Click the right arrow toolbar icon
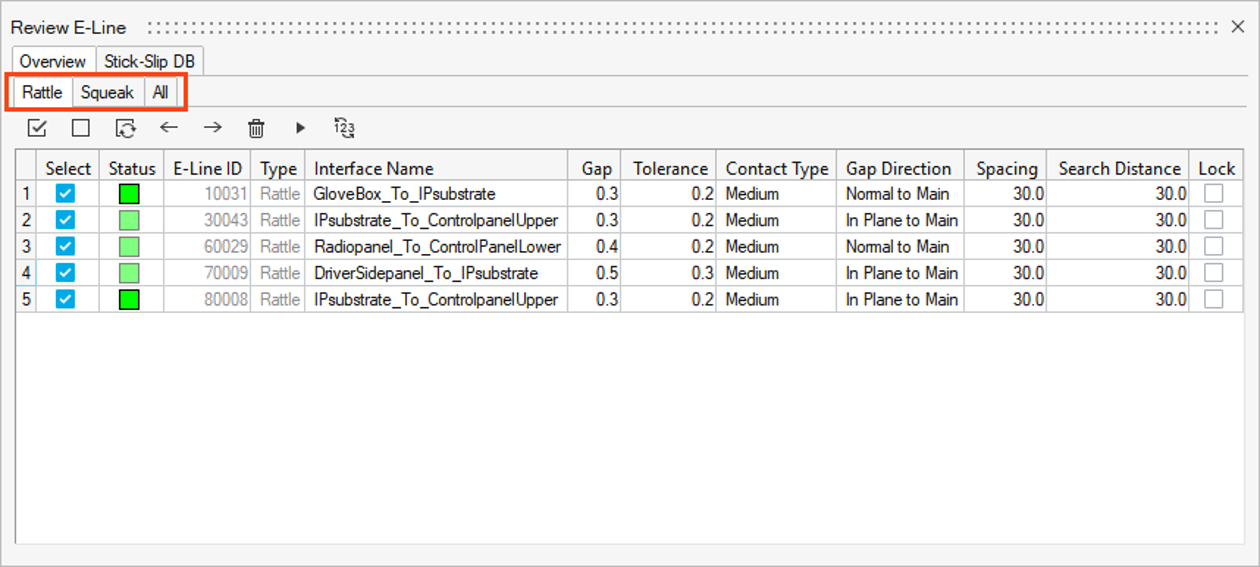1260x567 pixels. click(x=213, y=128)
